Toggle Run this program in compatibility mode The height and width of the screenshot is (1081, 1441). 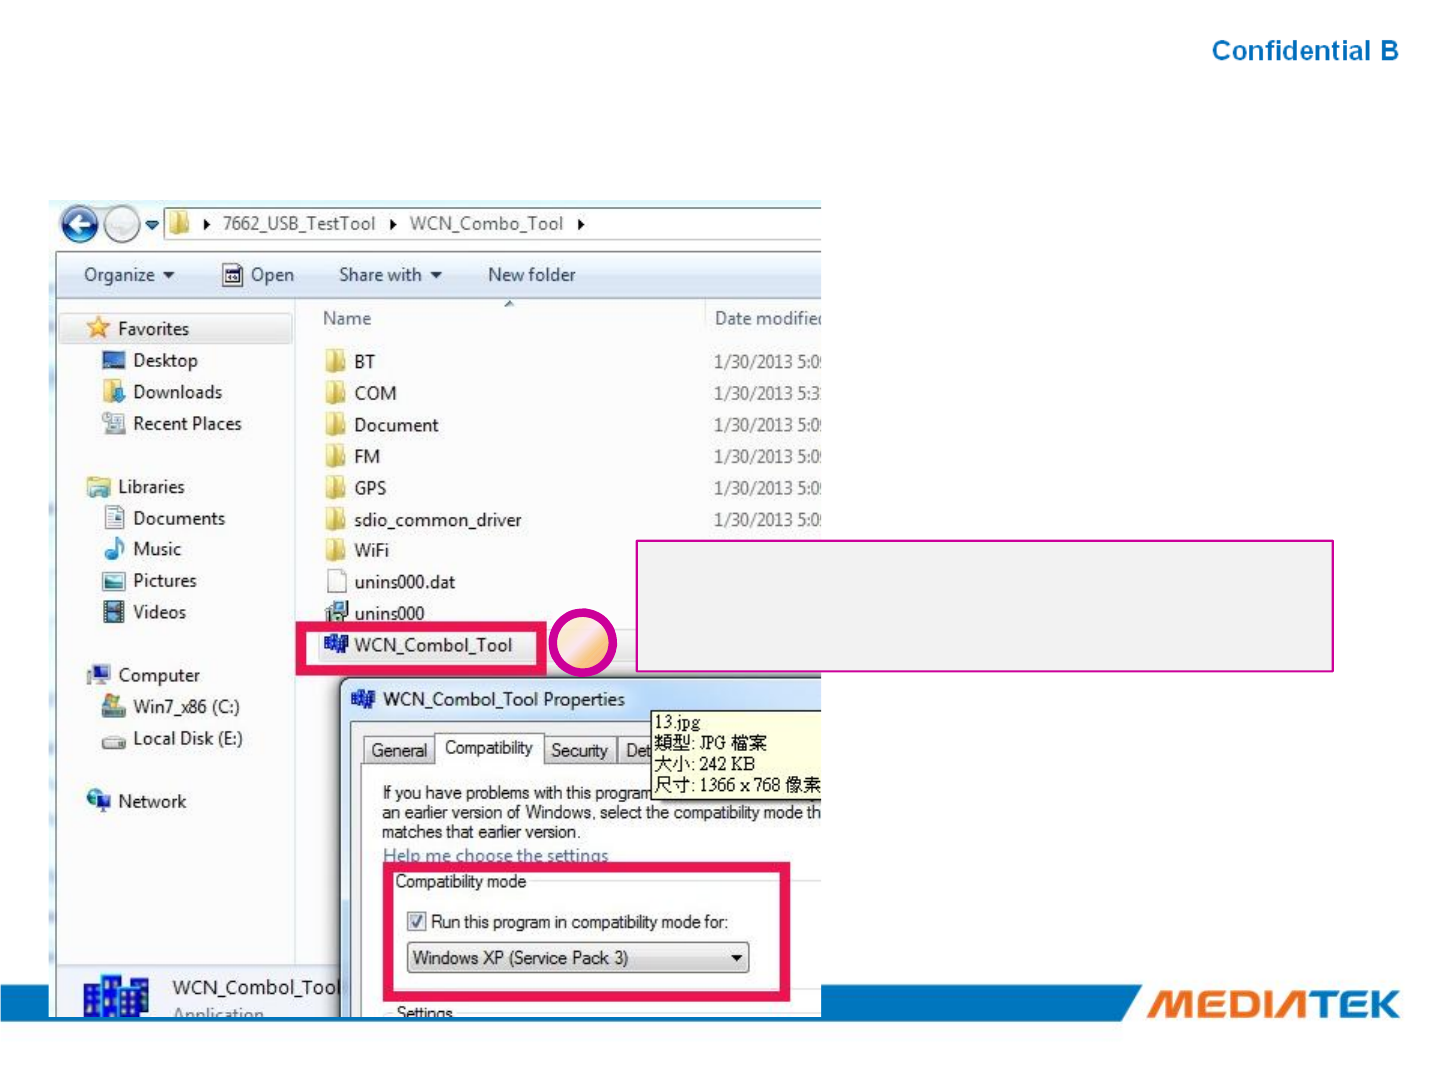click(417, 921)
